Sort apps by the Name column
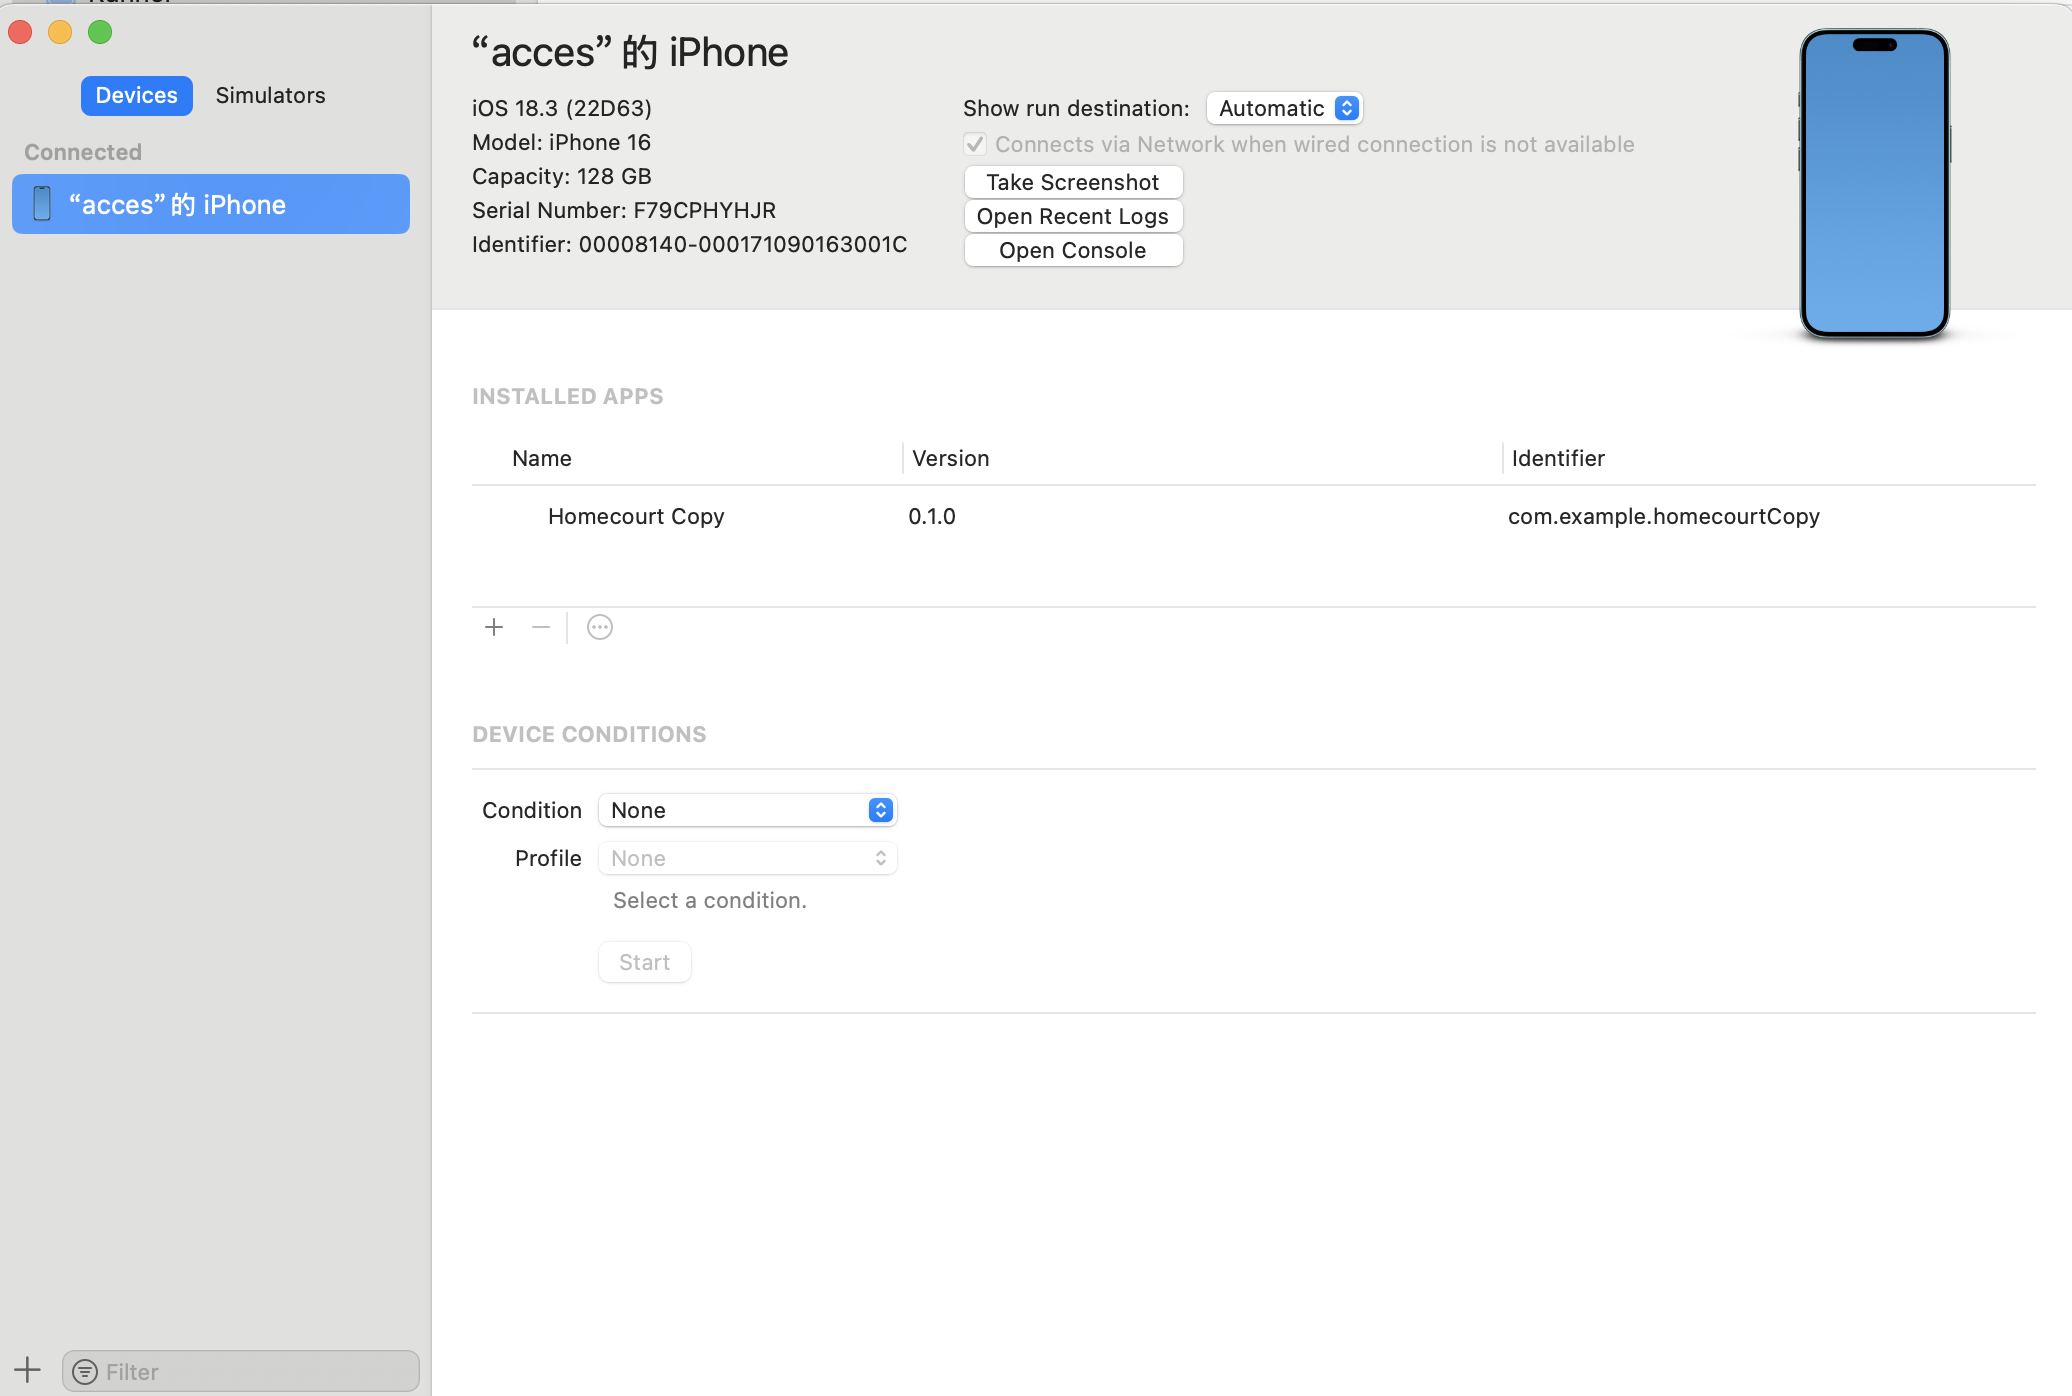The image size is (2072, 1396). point(542,458)
